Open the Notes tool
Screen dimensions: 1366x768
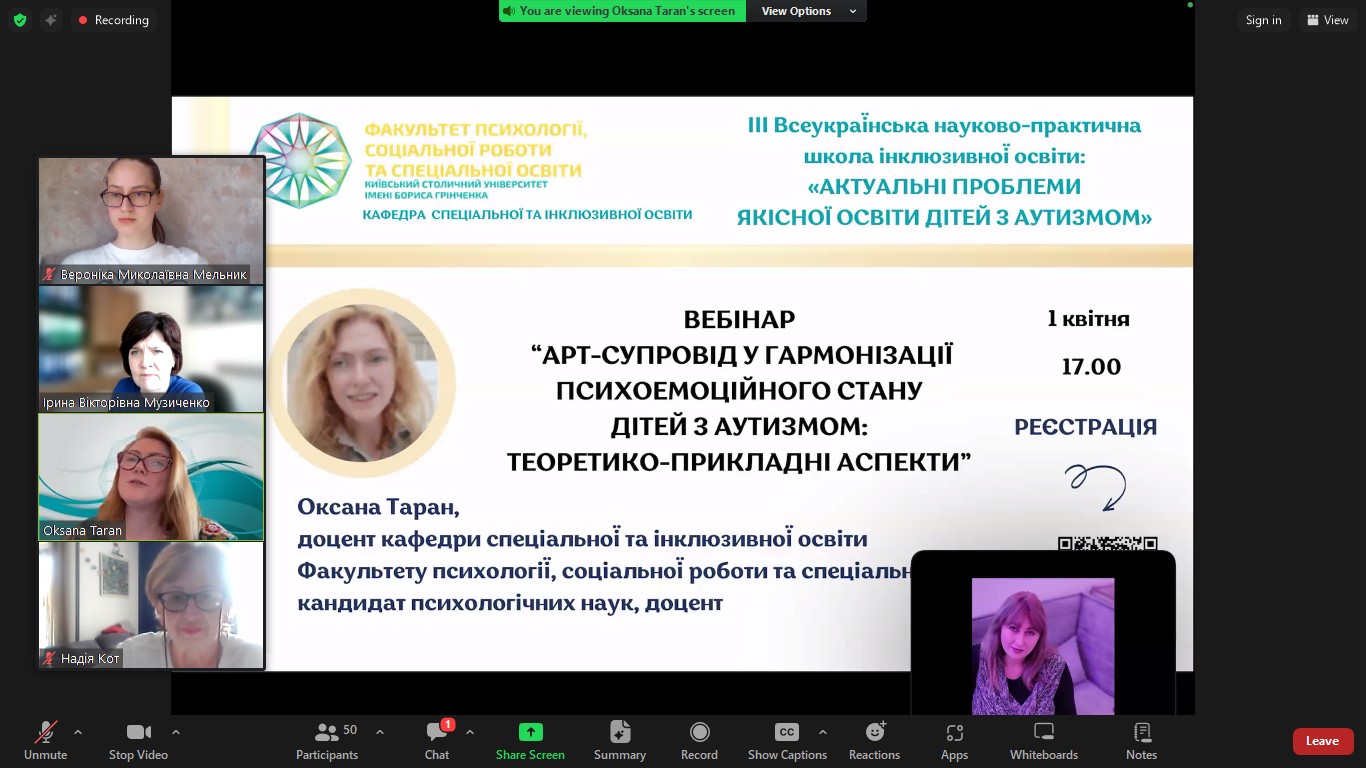pos(1141,733)
